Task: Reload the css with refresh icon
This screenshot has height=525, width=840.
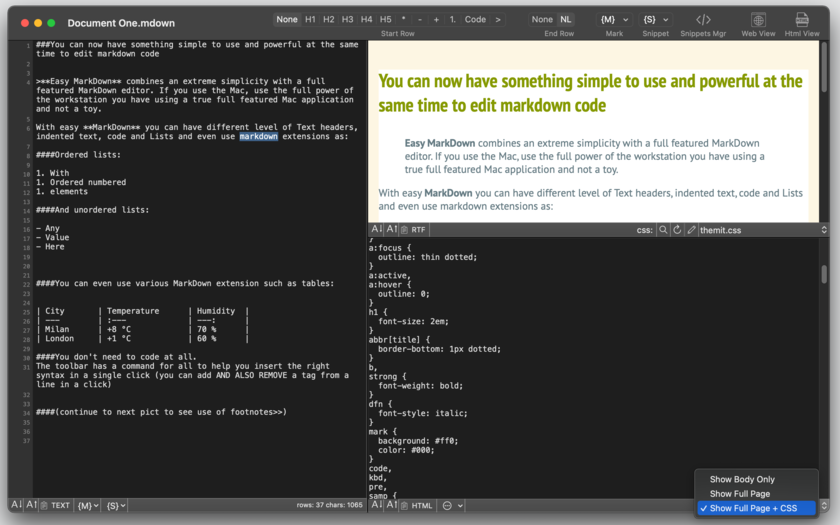Action: pyautogui.click(x=677, y=230)
